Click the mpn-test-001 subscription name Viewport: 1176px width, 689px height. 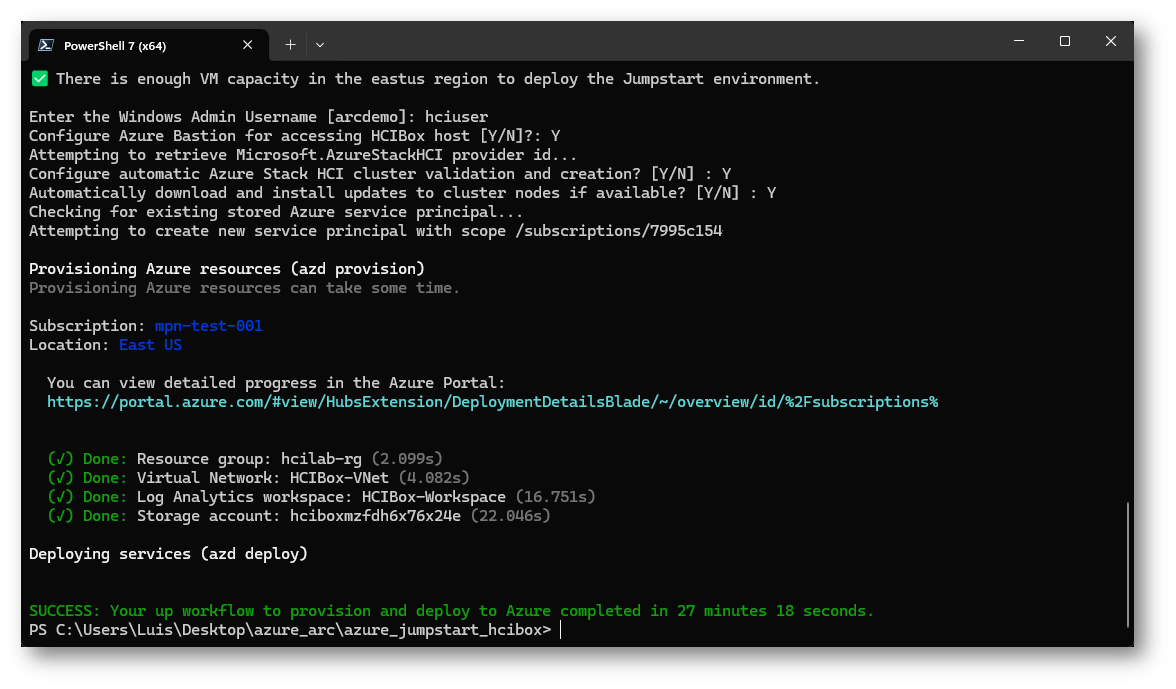point(208,326)
